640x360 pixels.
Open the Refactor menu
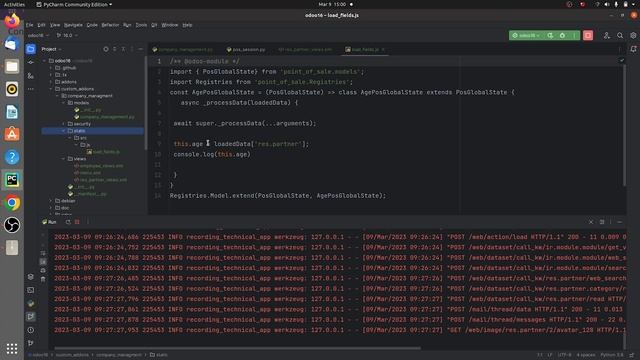click(x=110, y=25)
